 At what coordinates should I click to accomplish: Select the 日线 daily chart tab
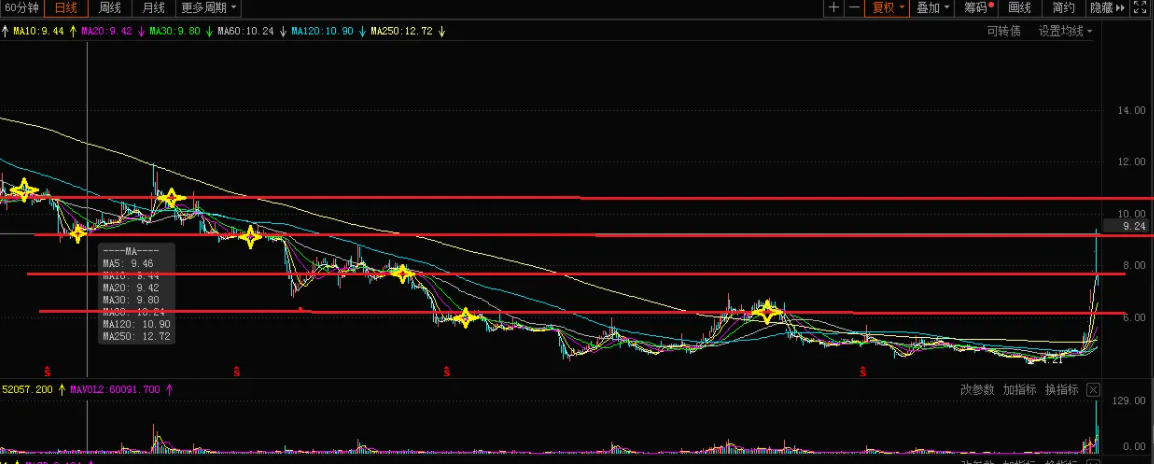click(66, 8)
